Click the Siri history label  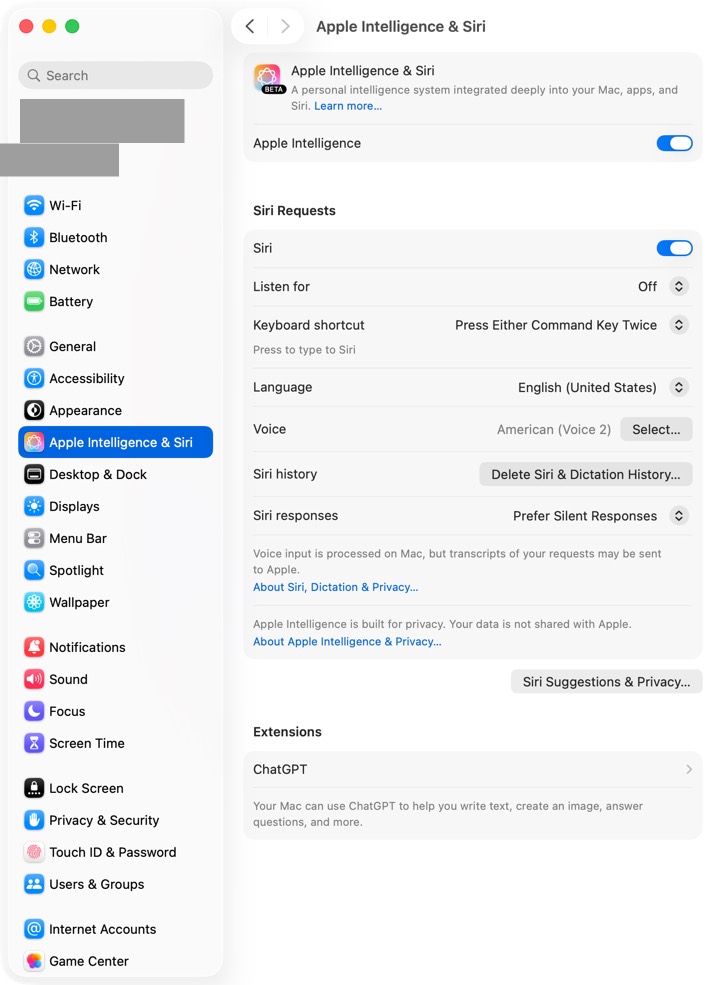tap(285, 474)
